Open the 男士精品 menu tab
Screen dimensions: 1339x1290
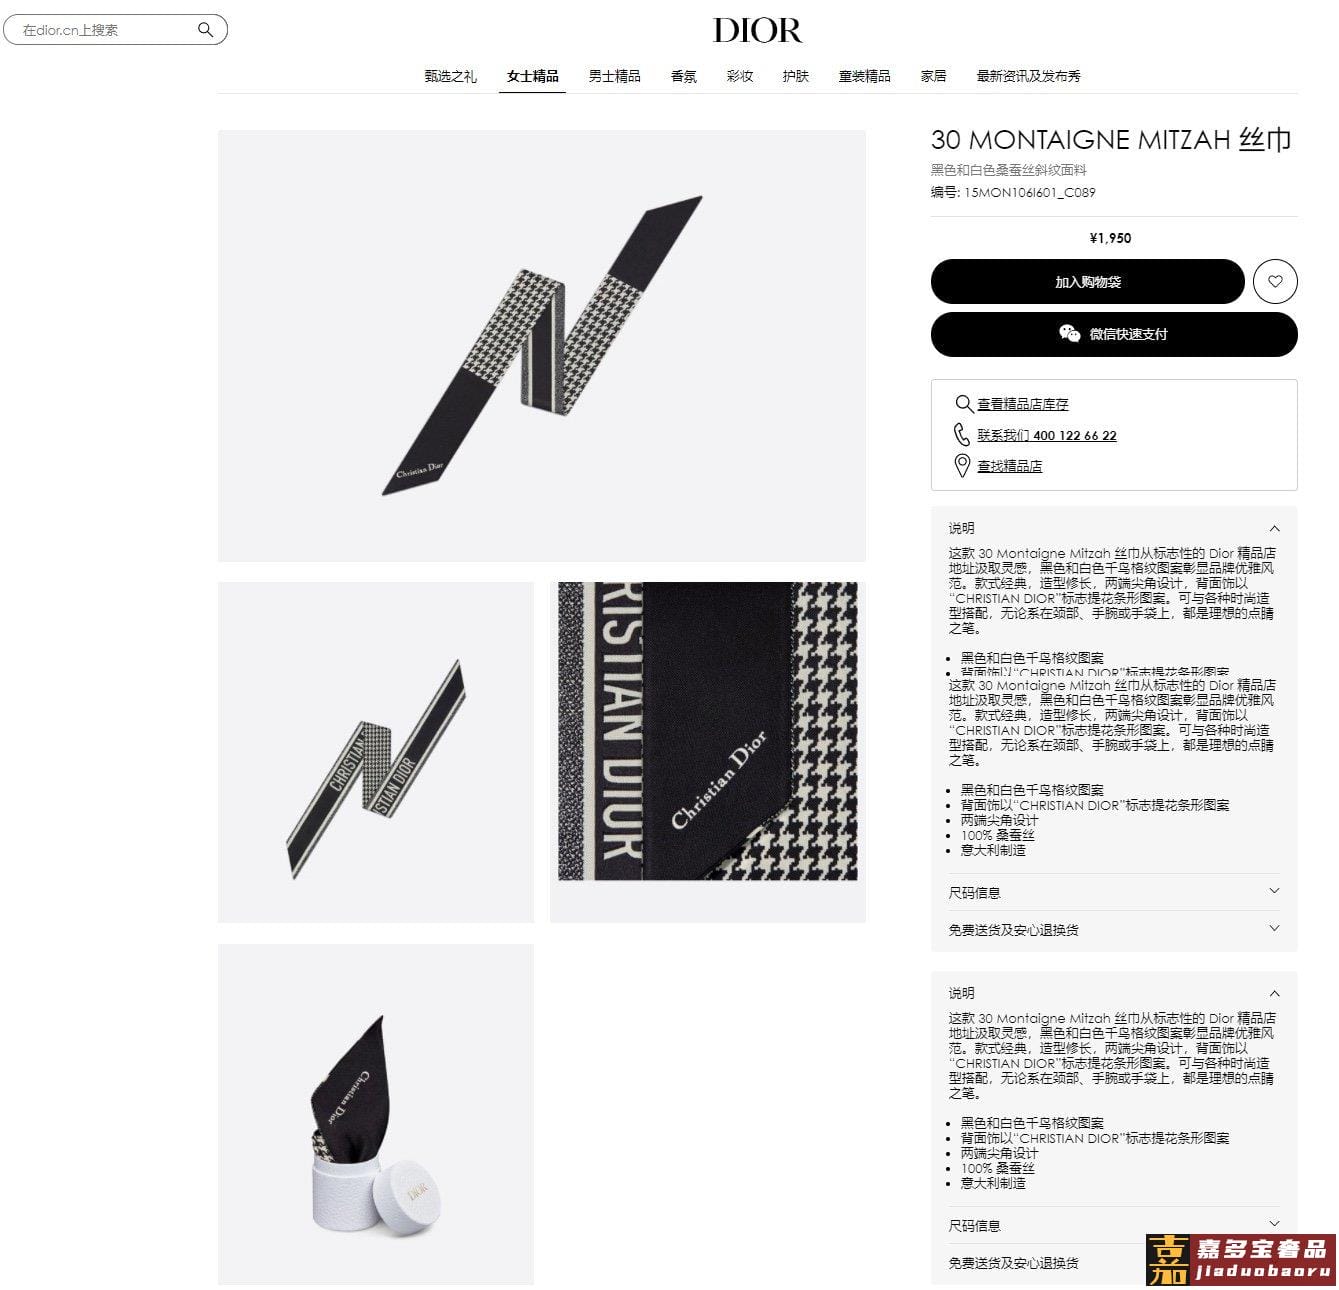pos(614,76)
